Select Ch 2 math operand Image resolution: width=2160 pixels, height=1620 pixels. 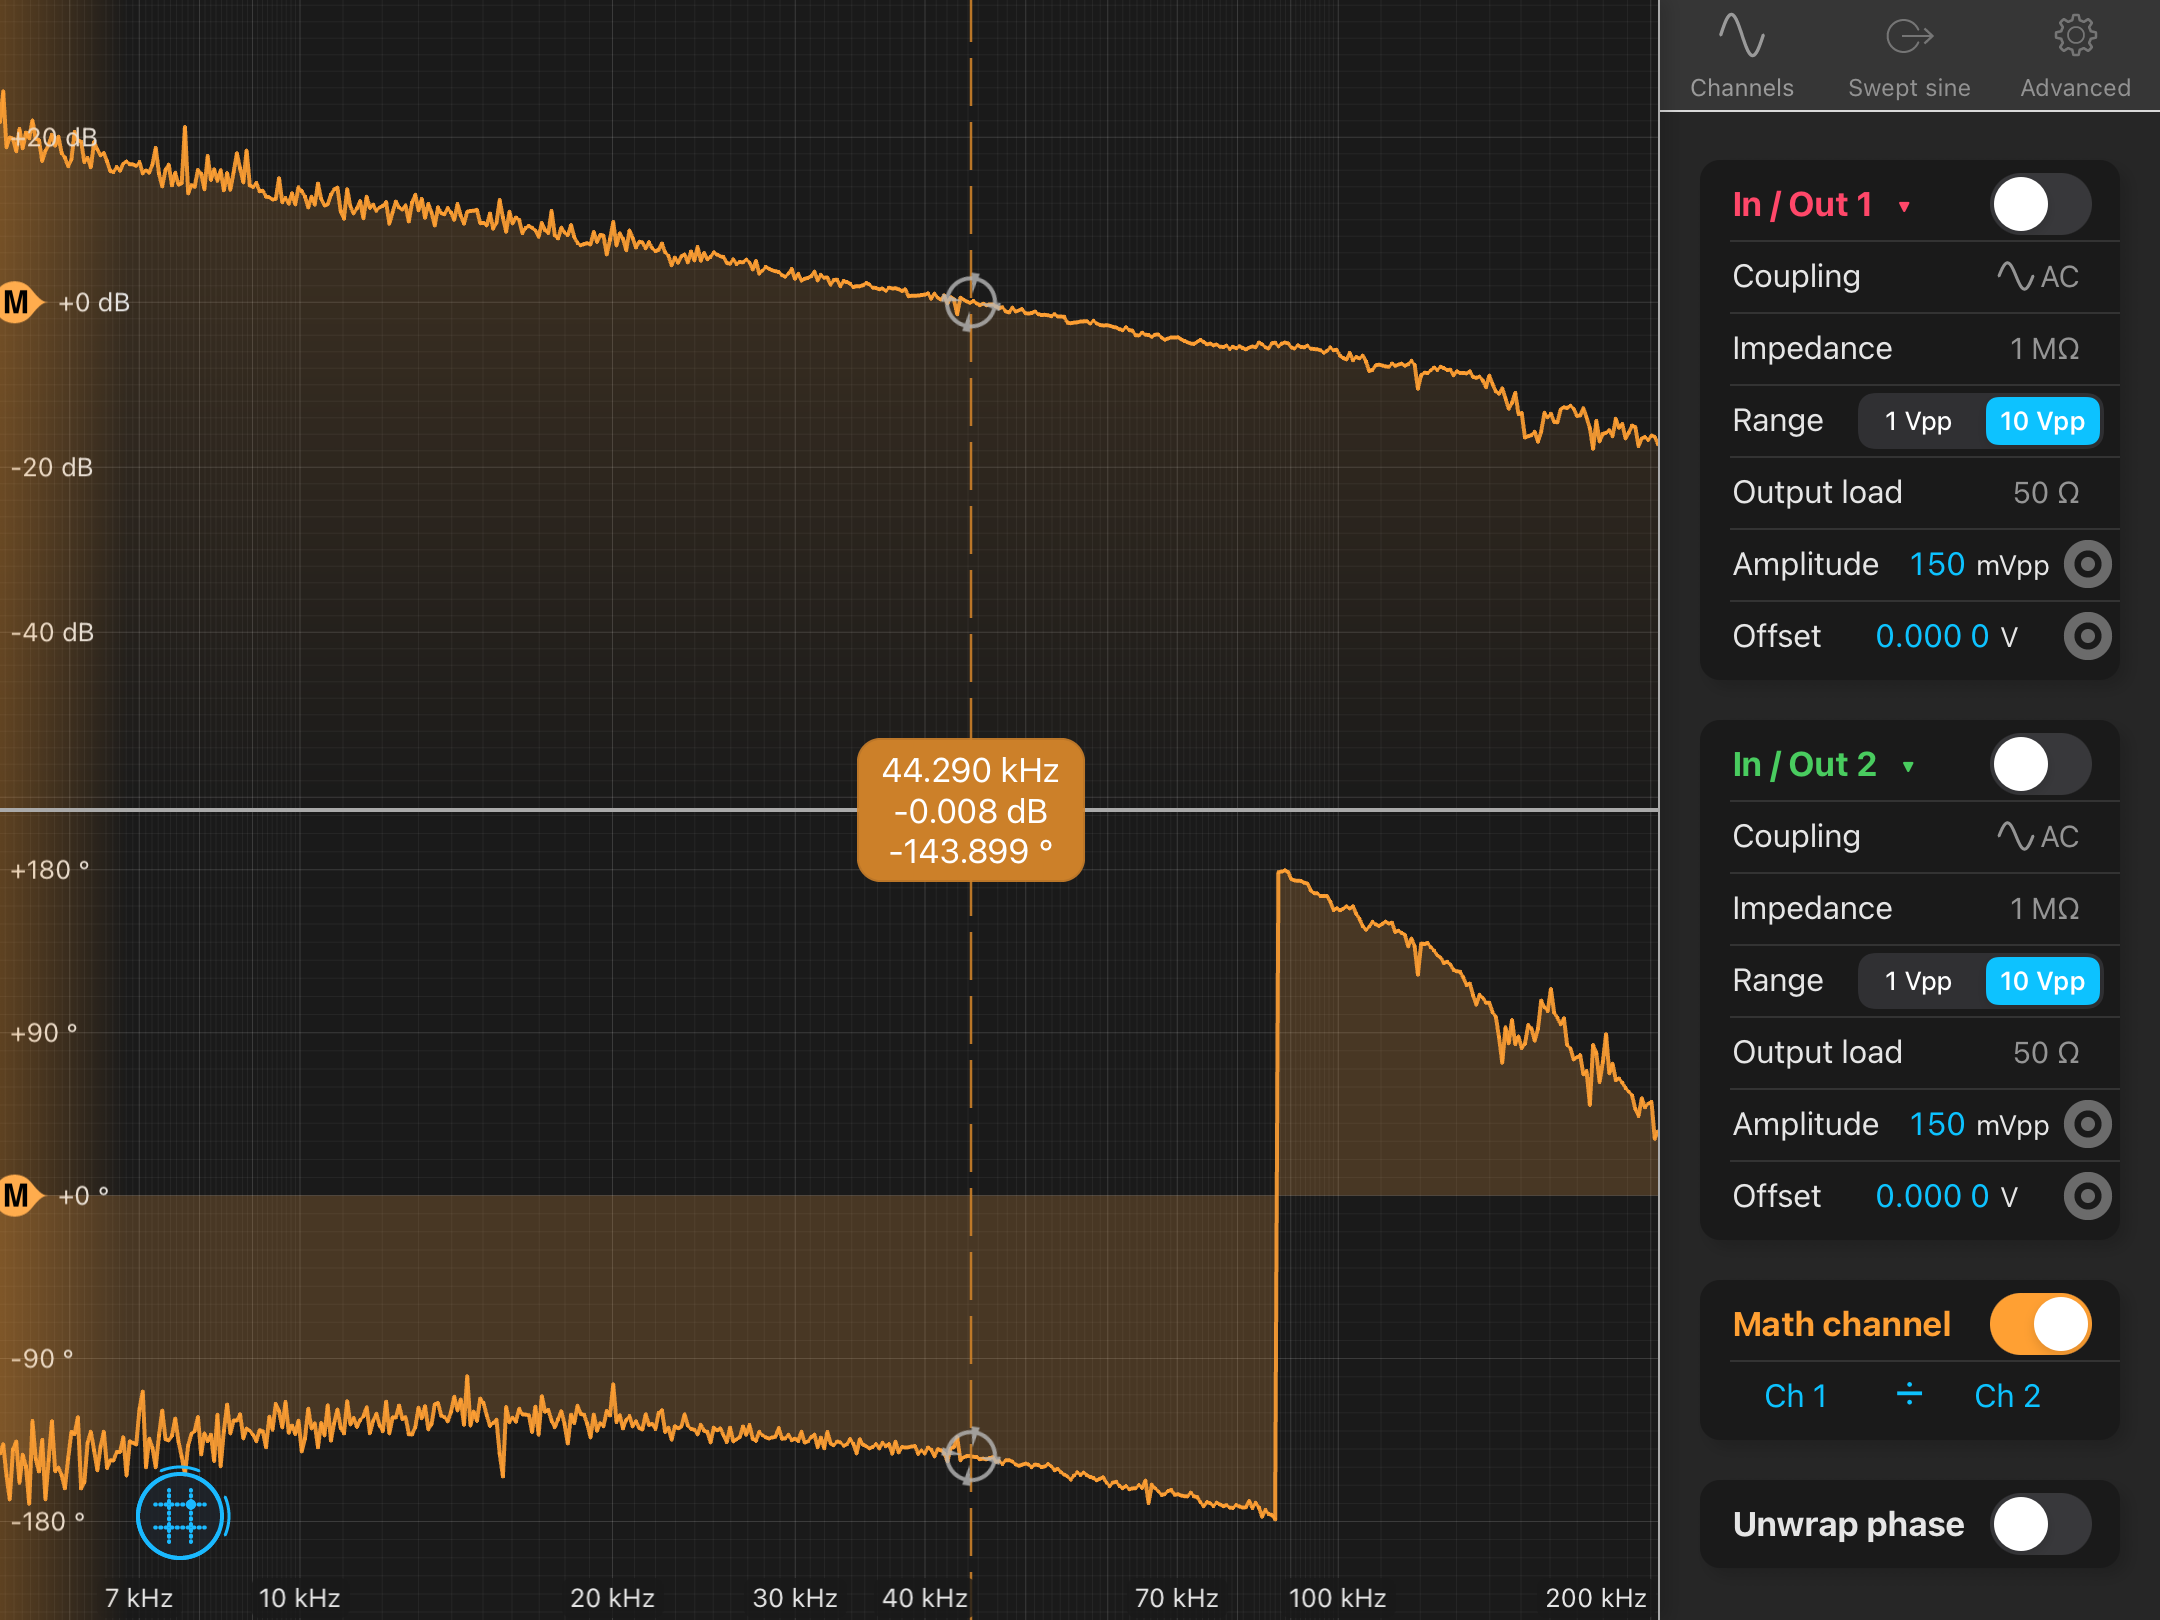(x=2007, y=1396)
